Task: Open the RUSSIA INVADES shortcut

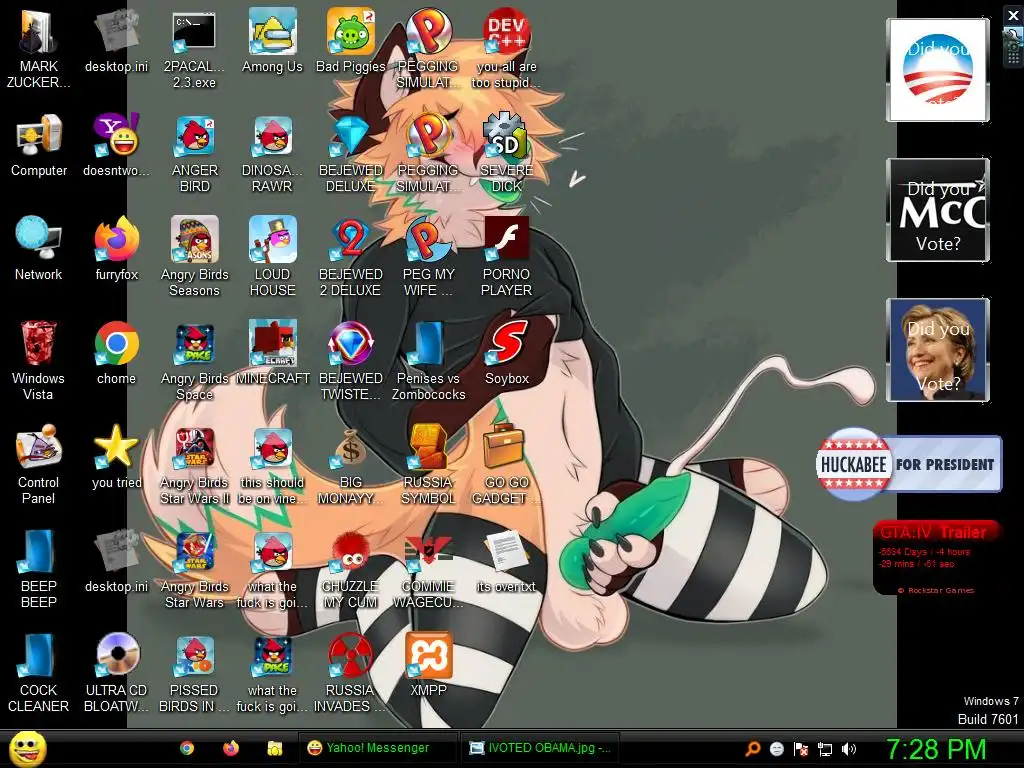Action: coord(351,673)
